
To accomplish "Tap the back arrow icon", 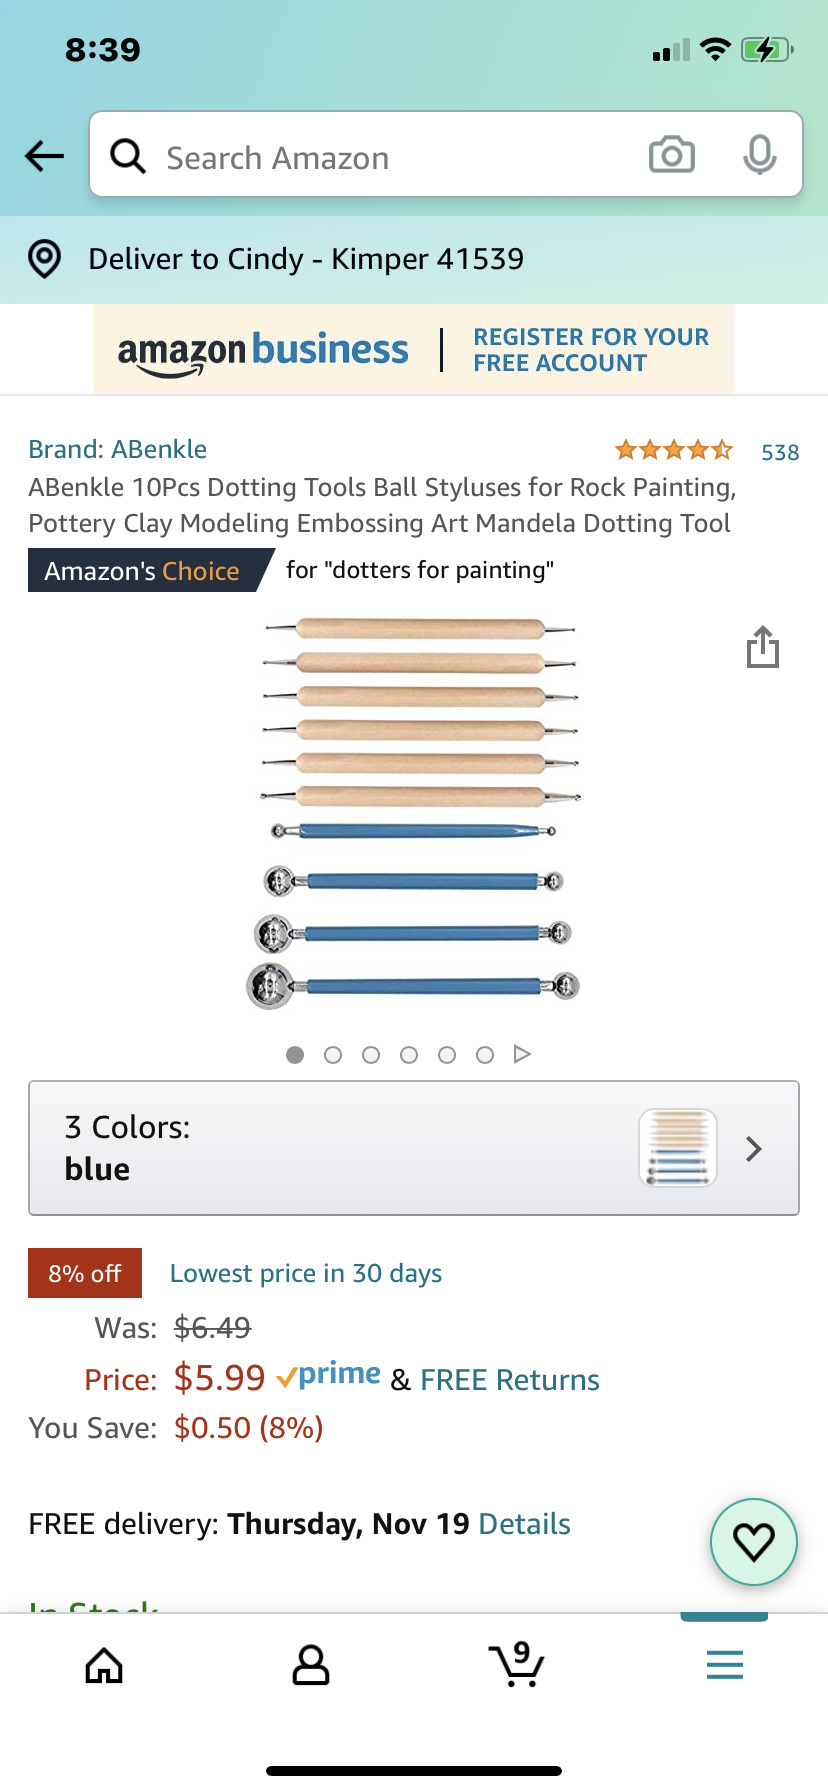I will tap(45, 155).
